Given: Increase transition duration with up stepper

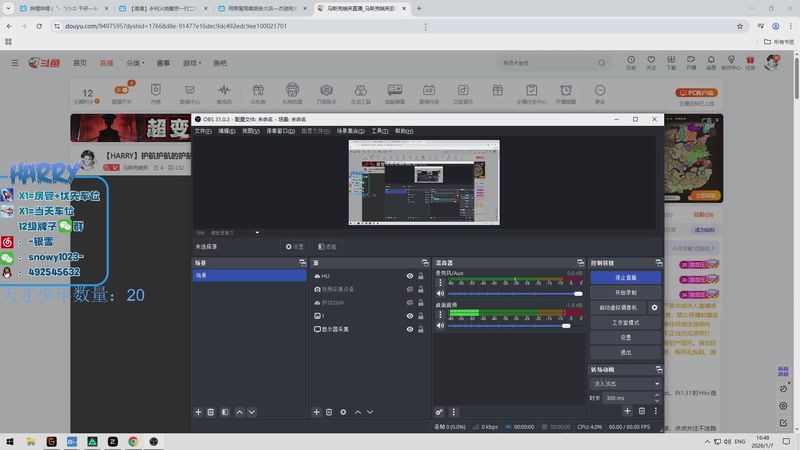Looking at the screenshot, I should coord(657,395).
